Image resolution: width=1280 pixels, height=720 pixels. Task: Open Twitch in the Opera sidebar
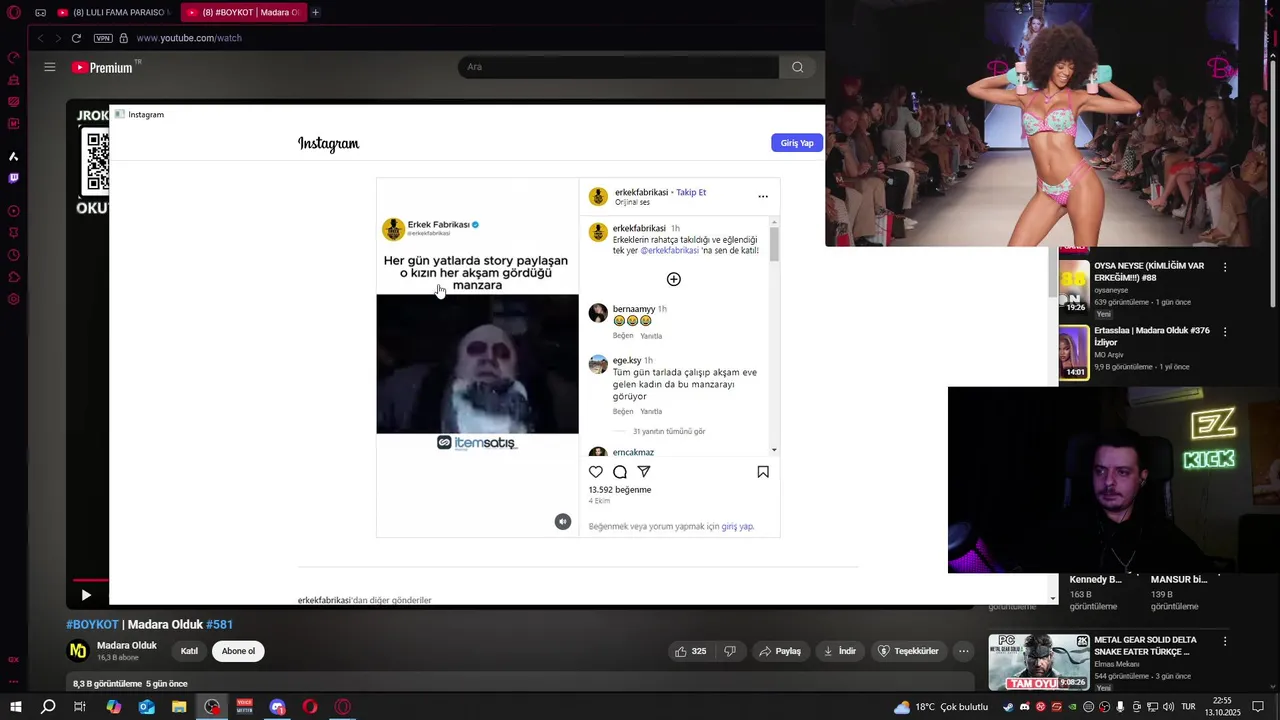14,178
